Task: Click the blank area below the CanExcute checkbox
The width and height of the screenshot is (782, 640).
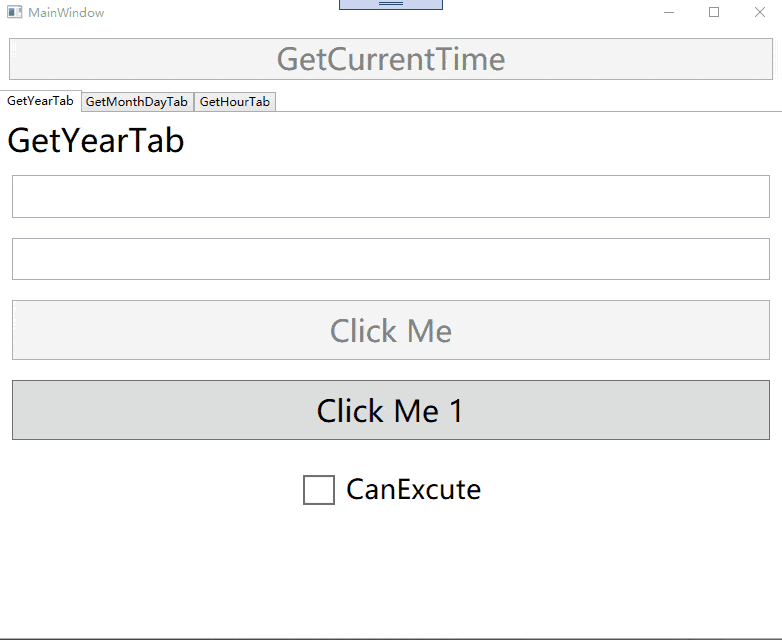Action: pos(391,569)
